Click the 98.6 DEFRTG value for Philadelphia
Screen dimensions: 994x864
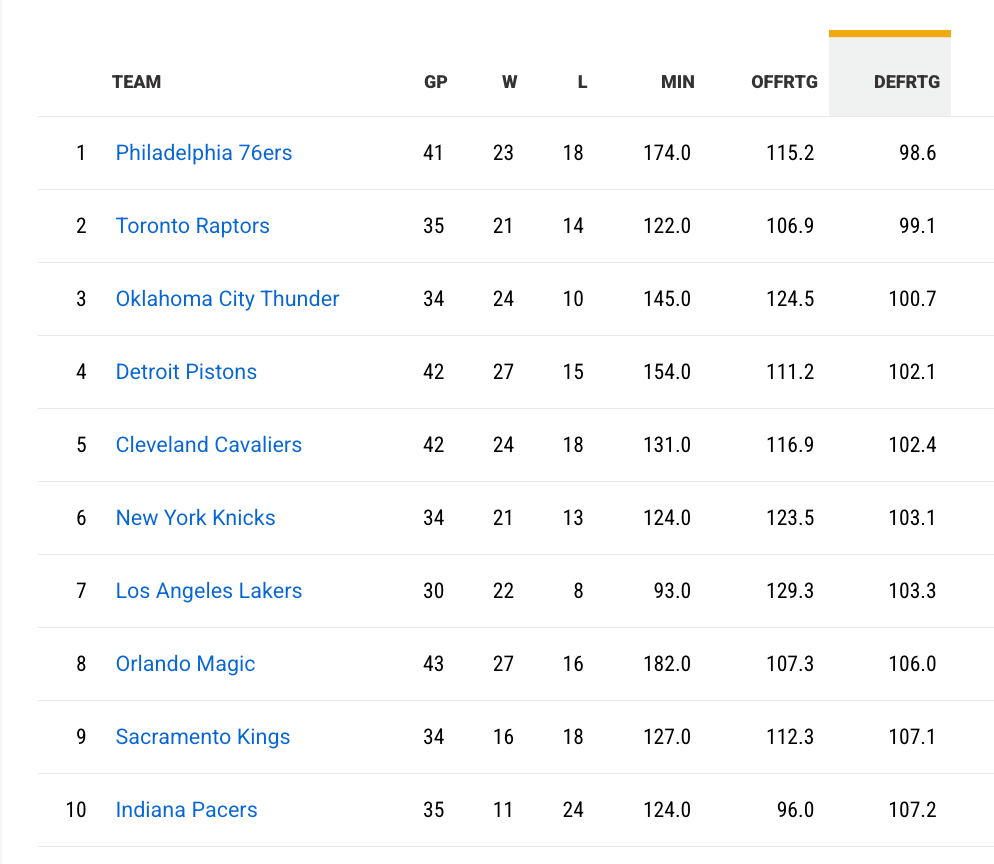(917, 153)
